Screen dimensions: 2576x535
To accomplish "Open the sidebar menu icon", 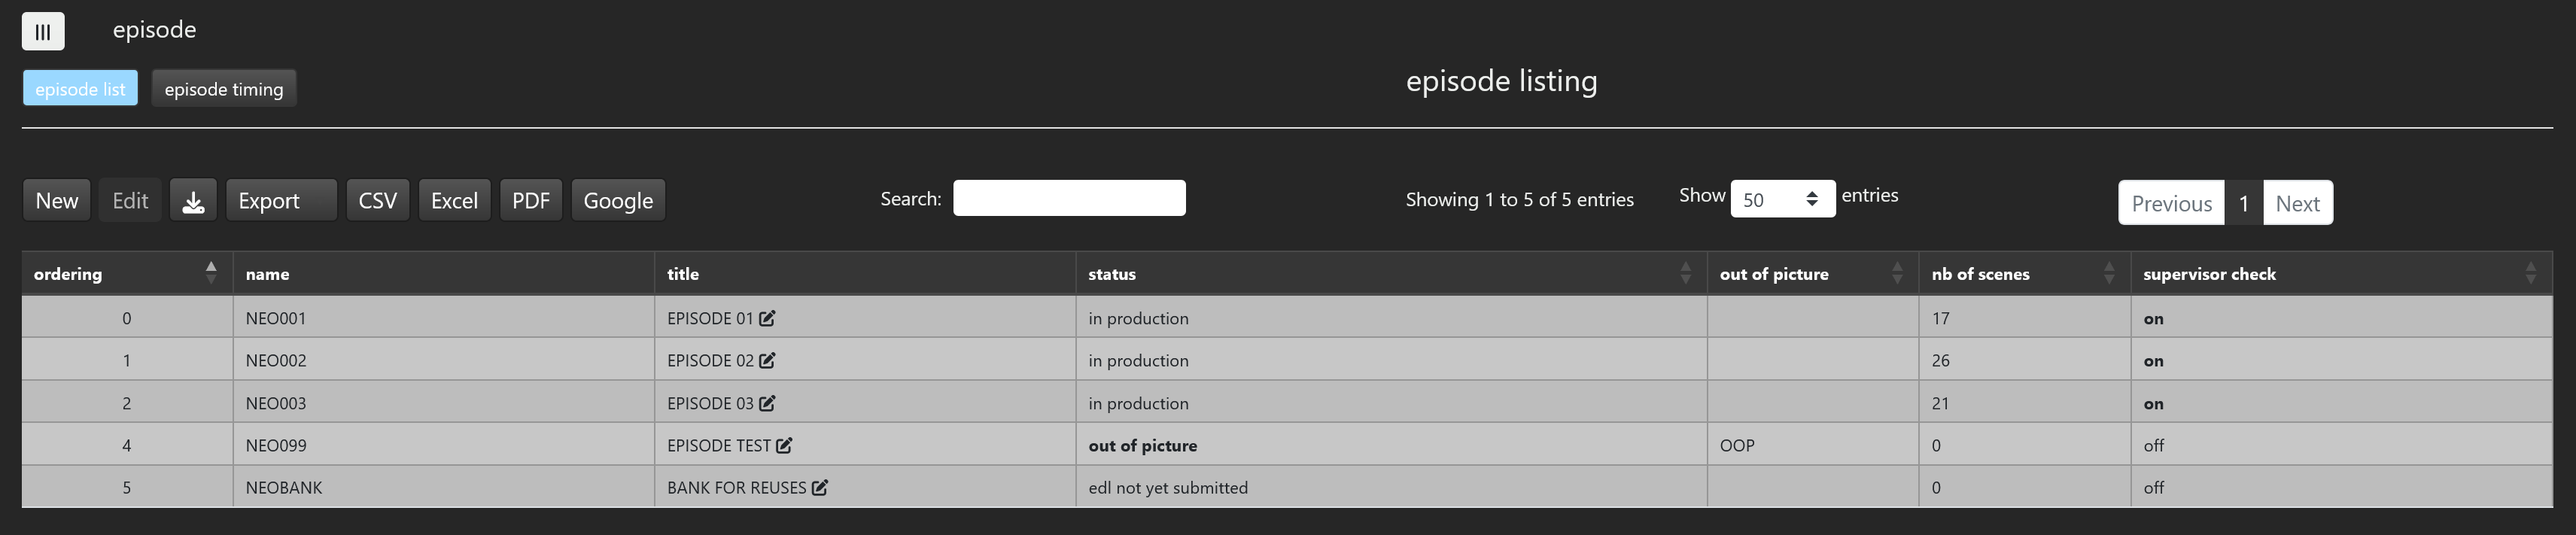I will (43, 31).
